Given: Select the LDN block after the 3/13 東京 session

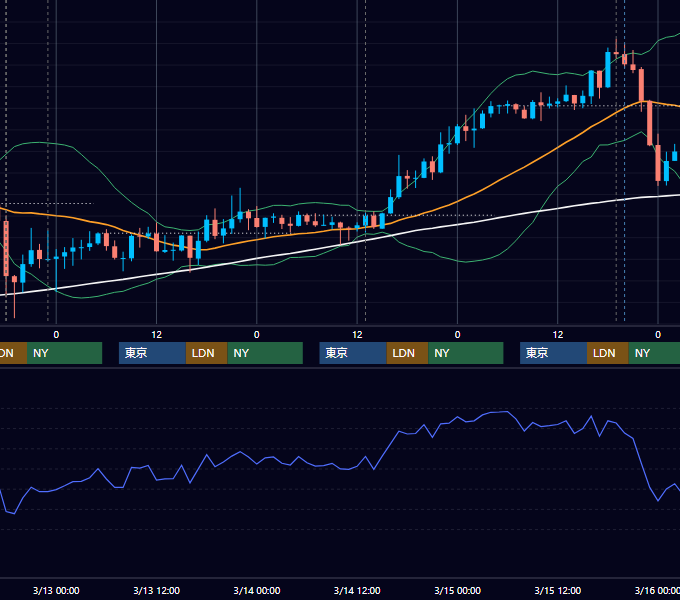Looking at the screenshot, I should click(206, 353).
